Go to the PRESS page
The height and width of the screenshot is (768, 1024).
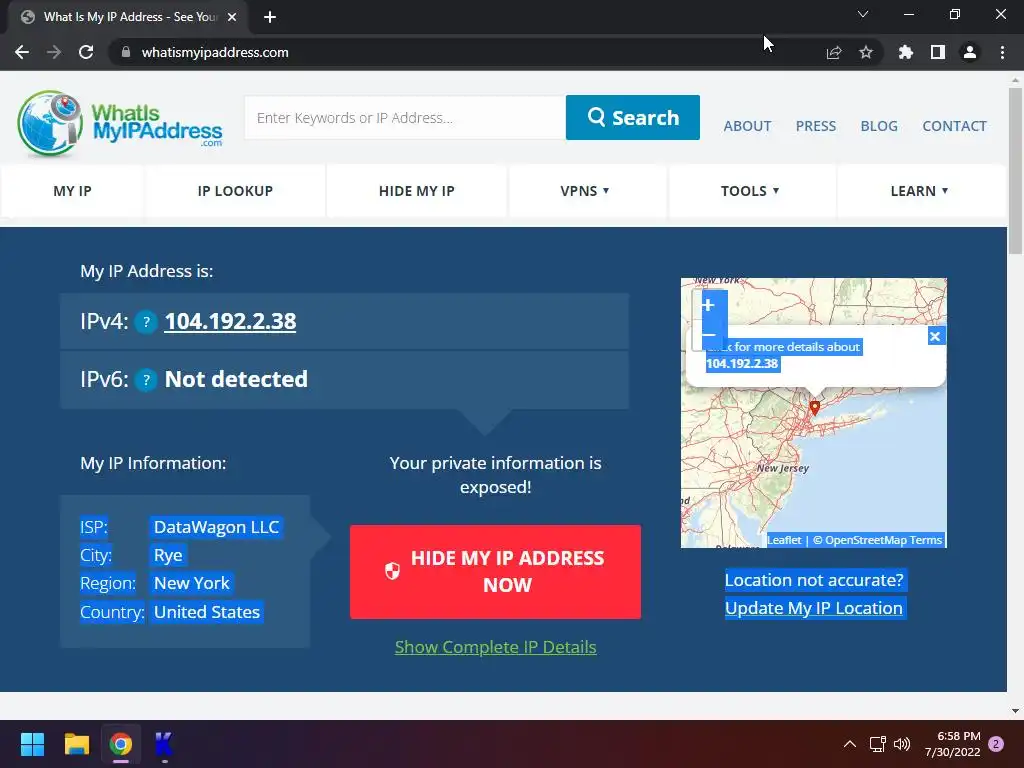(x=816, y=126)
